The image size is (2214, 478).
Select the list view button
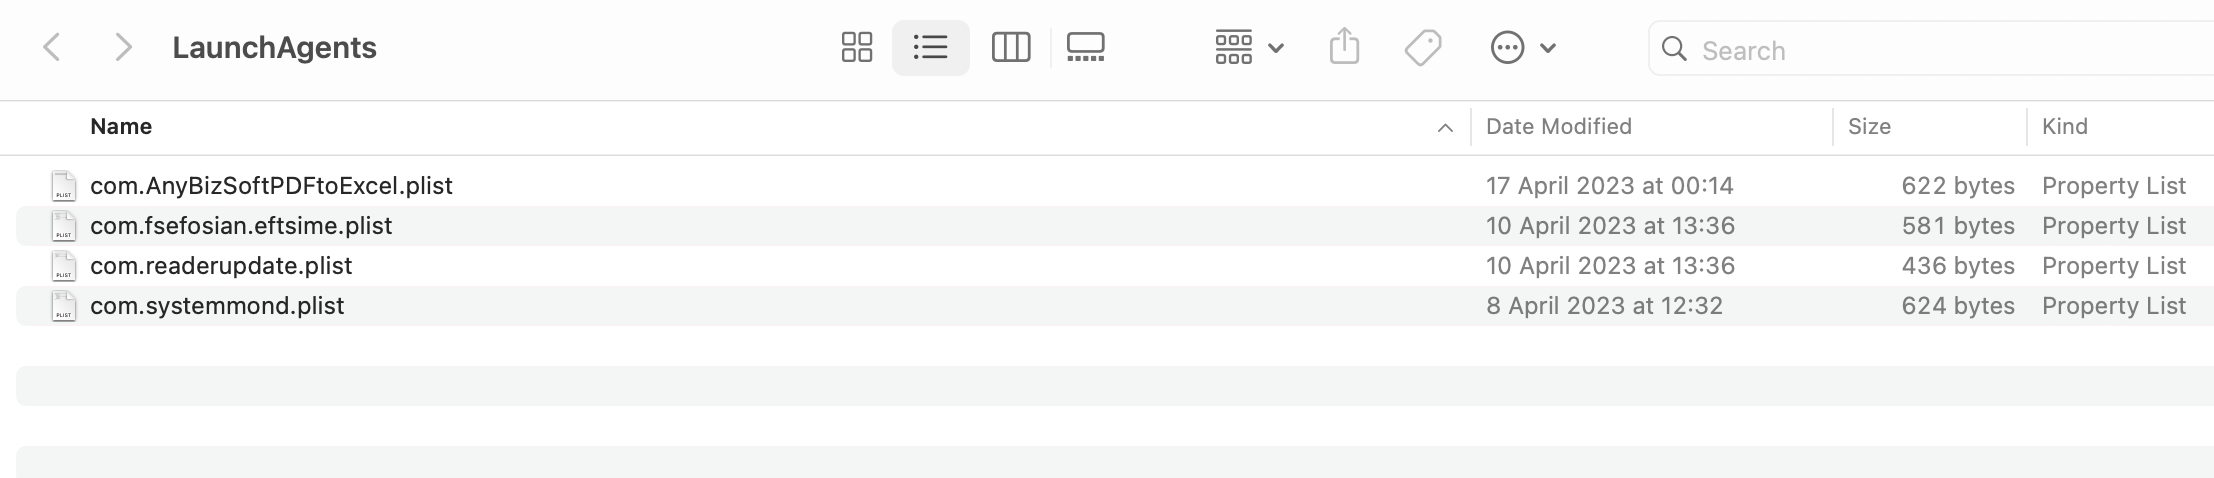(x=930, y=47)
